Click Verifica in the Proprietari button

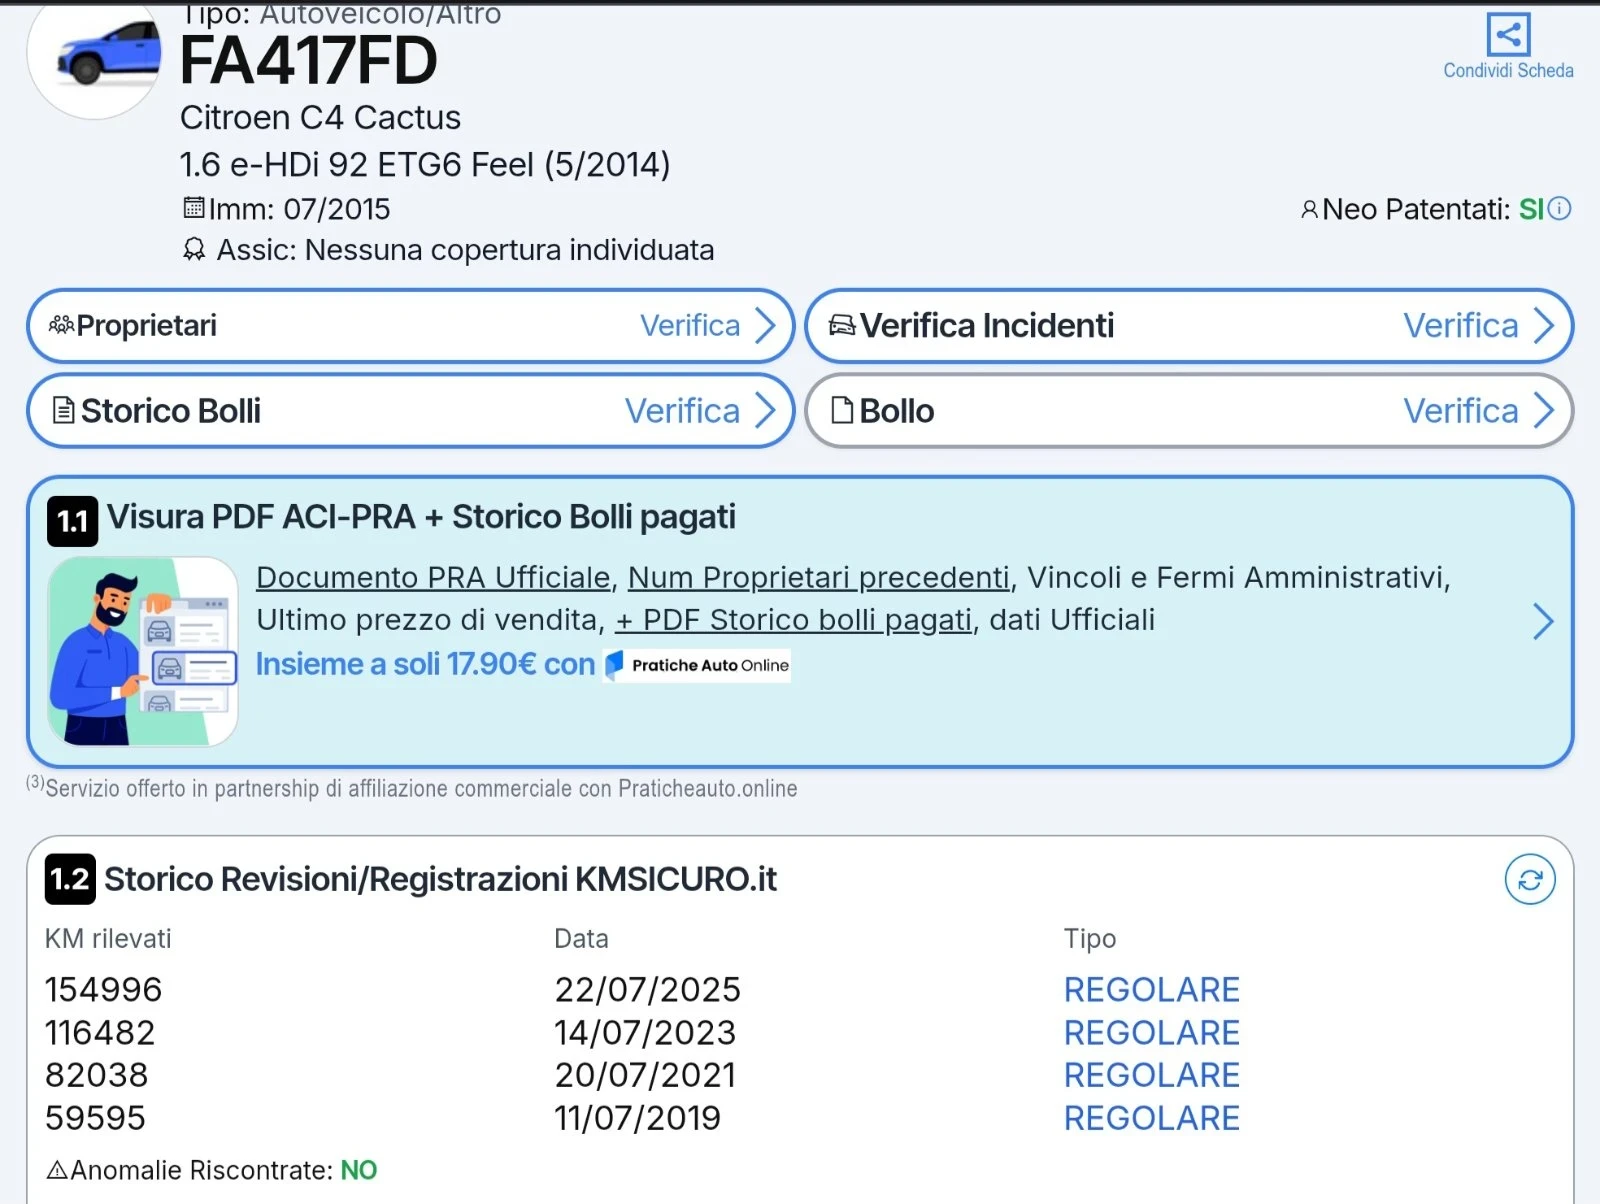pos(690,325)
